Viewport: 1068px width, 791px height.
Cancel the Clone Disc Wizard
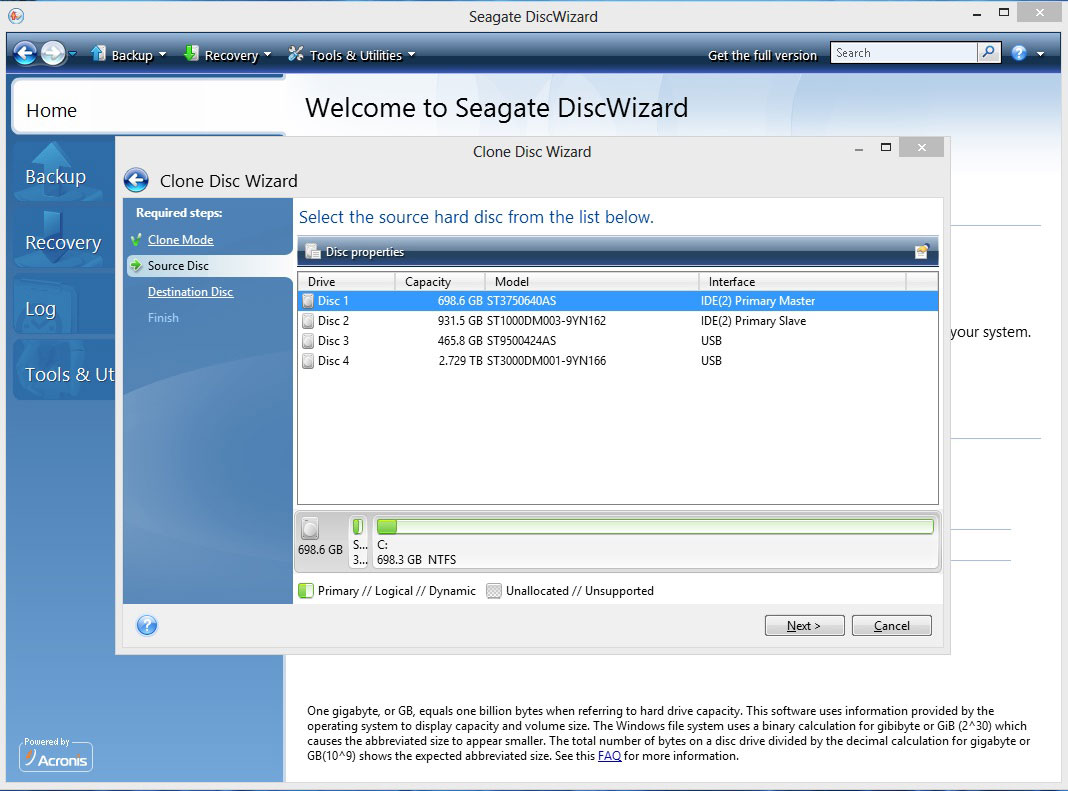pos(891,626)
